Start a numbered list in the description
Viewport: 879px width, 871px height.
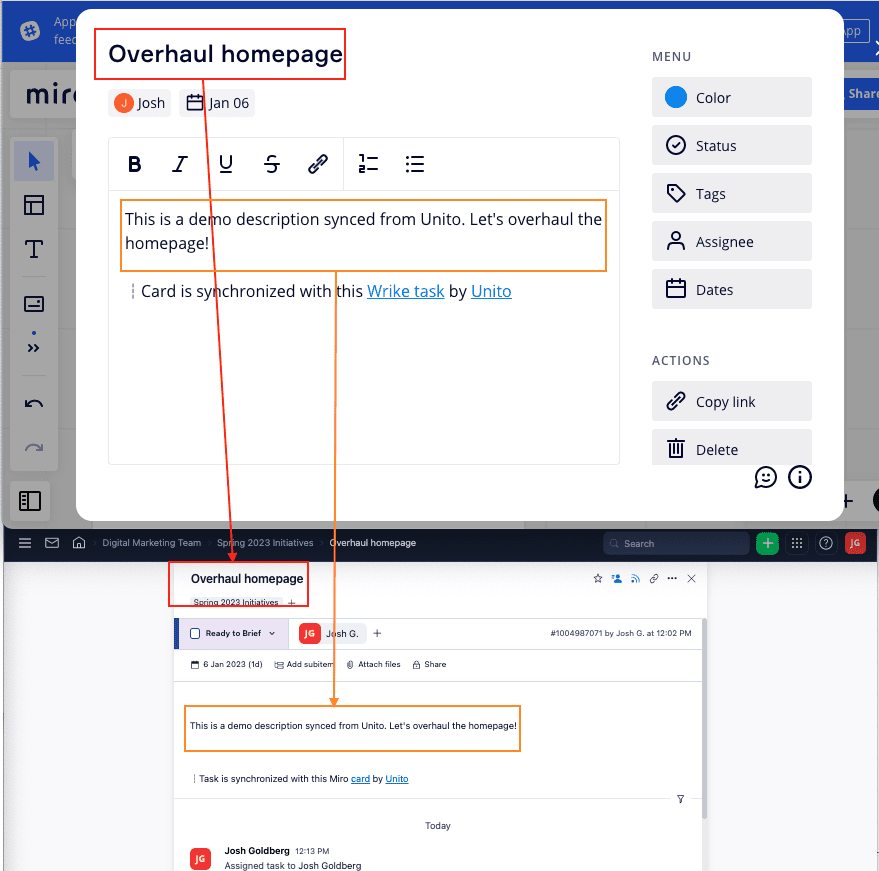(368, 164)
